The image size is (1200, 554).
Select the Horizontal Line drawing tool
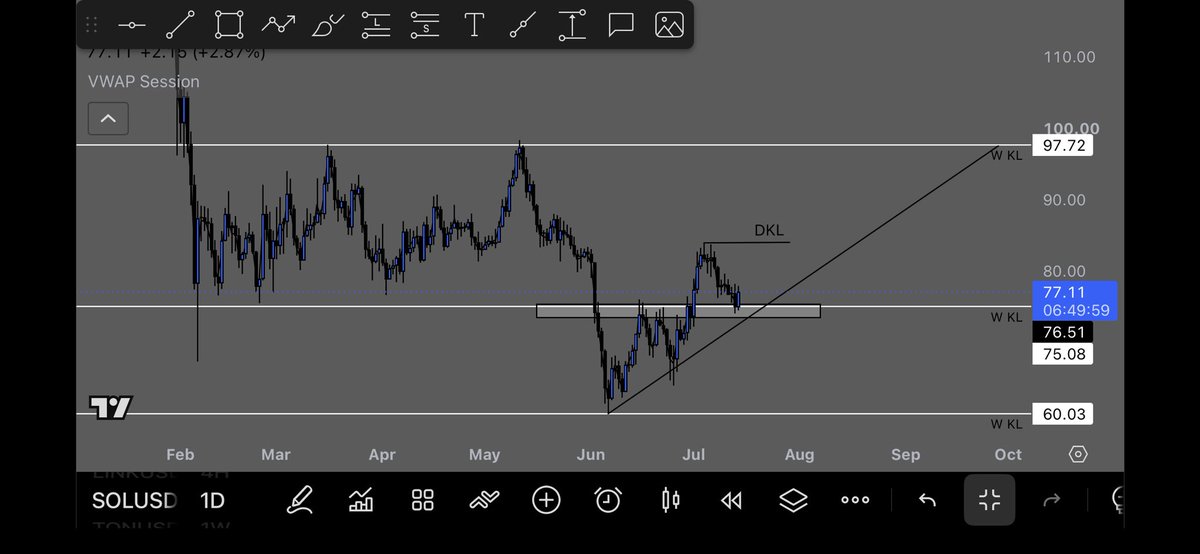(x=131, y=25)
